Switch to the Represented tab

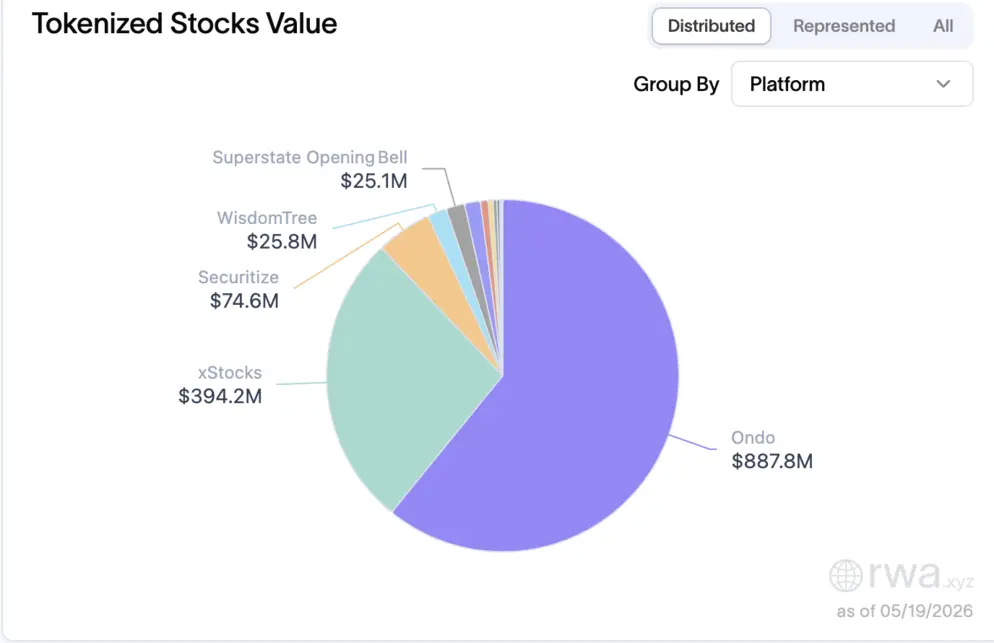844,26
